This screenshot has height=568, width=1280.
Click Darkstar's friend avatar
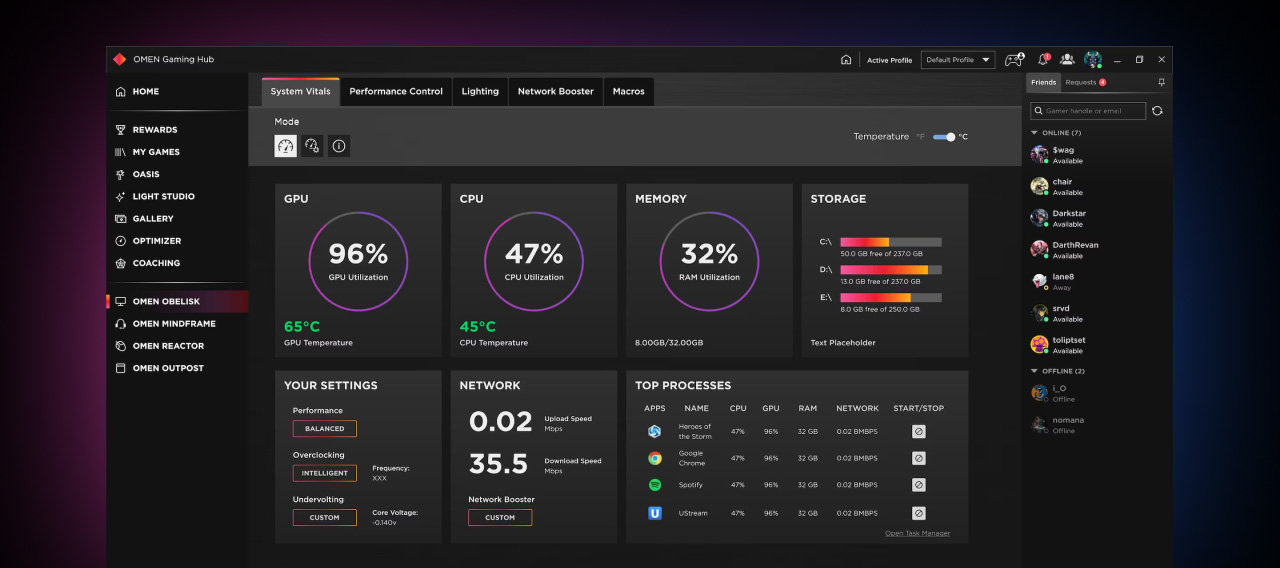point(1039,217)
